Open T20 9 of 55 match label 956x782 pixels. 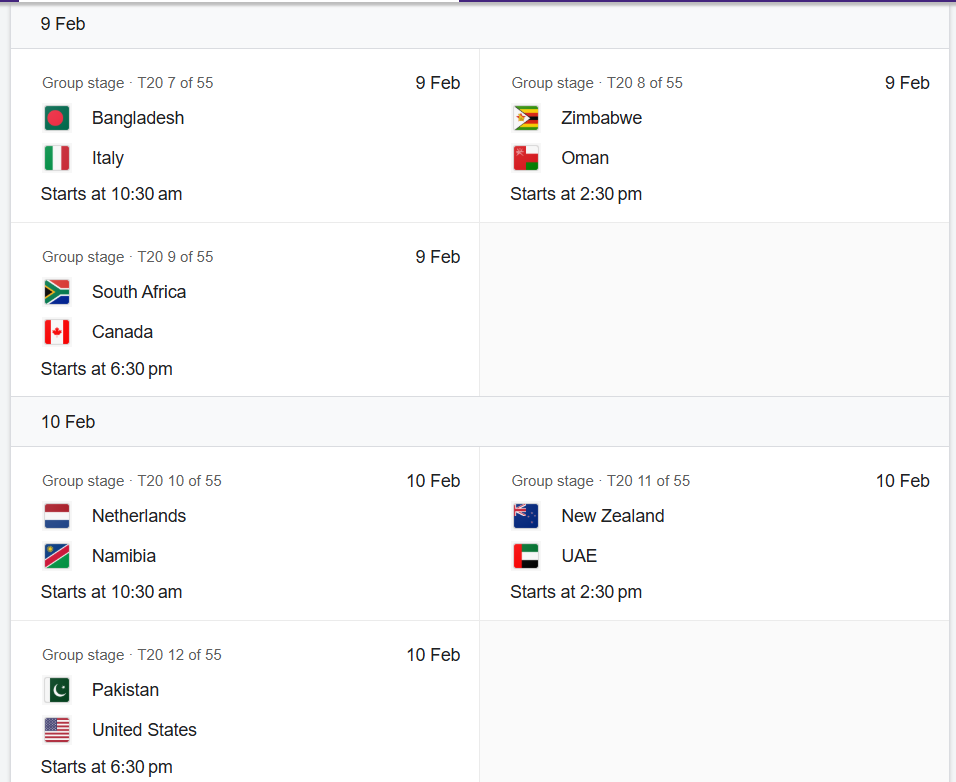pos(175,257)
